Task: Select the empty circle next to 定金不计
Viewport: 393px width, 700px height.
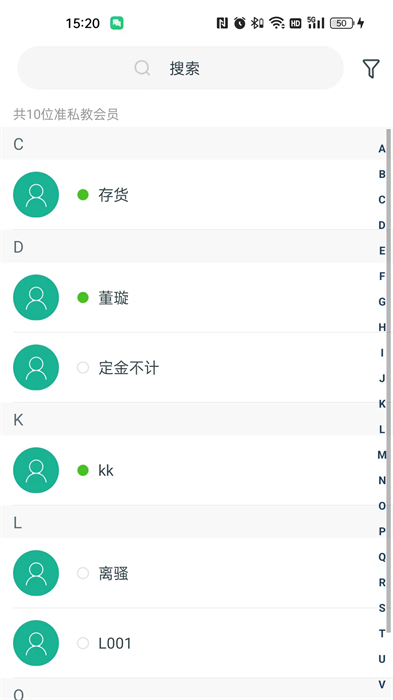Action: click(x=83, y=367)
